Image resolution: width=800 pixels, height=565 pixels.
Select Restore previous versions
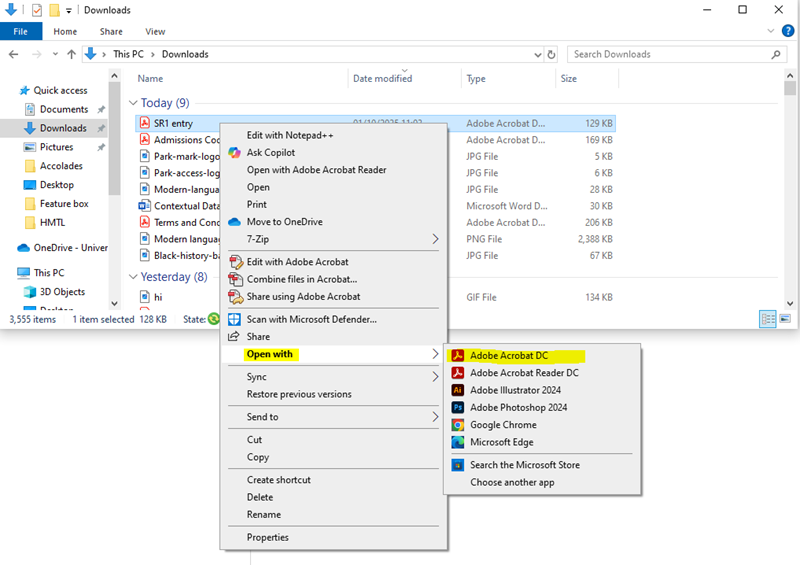coord(299,394)
